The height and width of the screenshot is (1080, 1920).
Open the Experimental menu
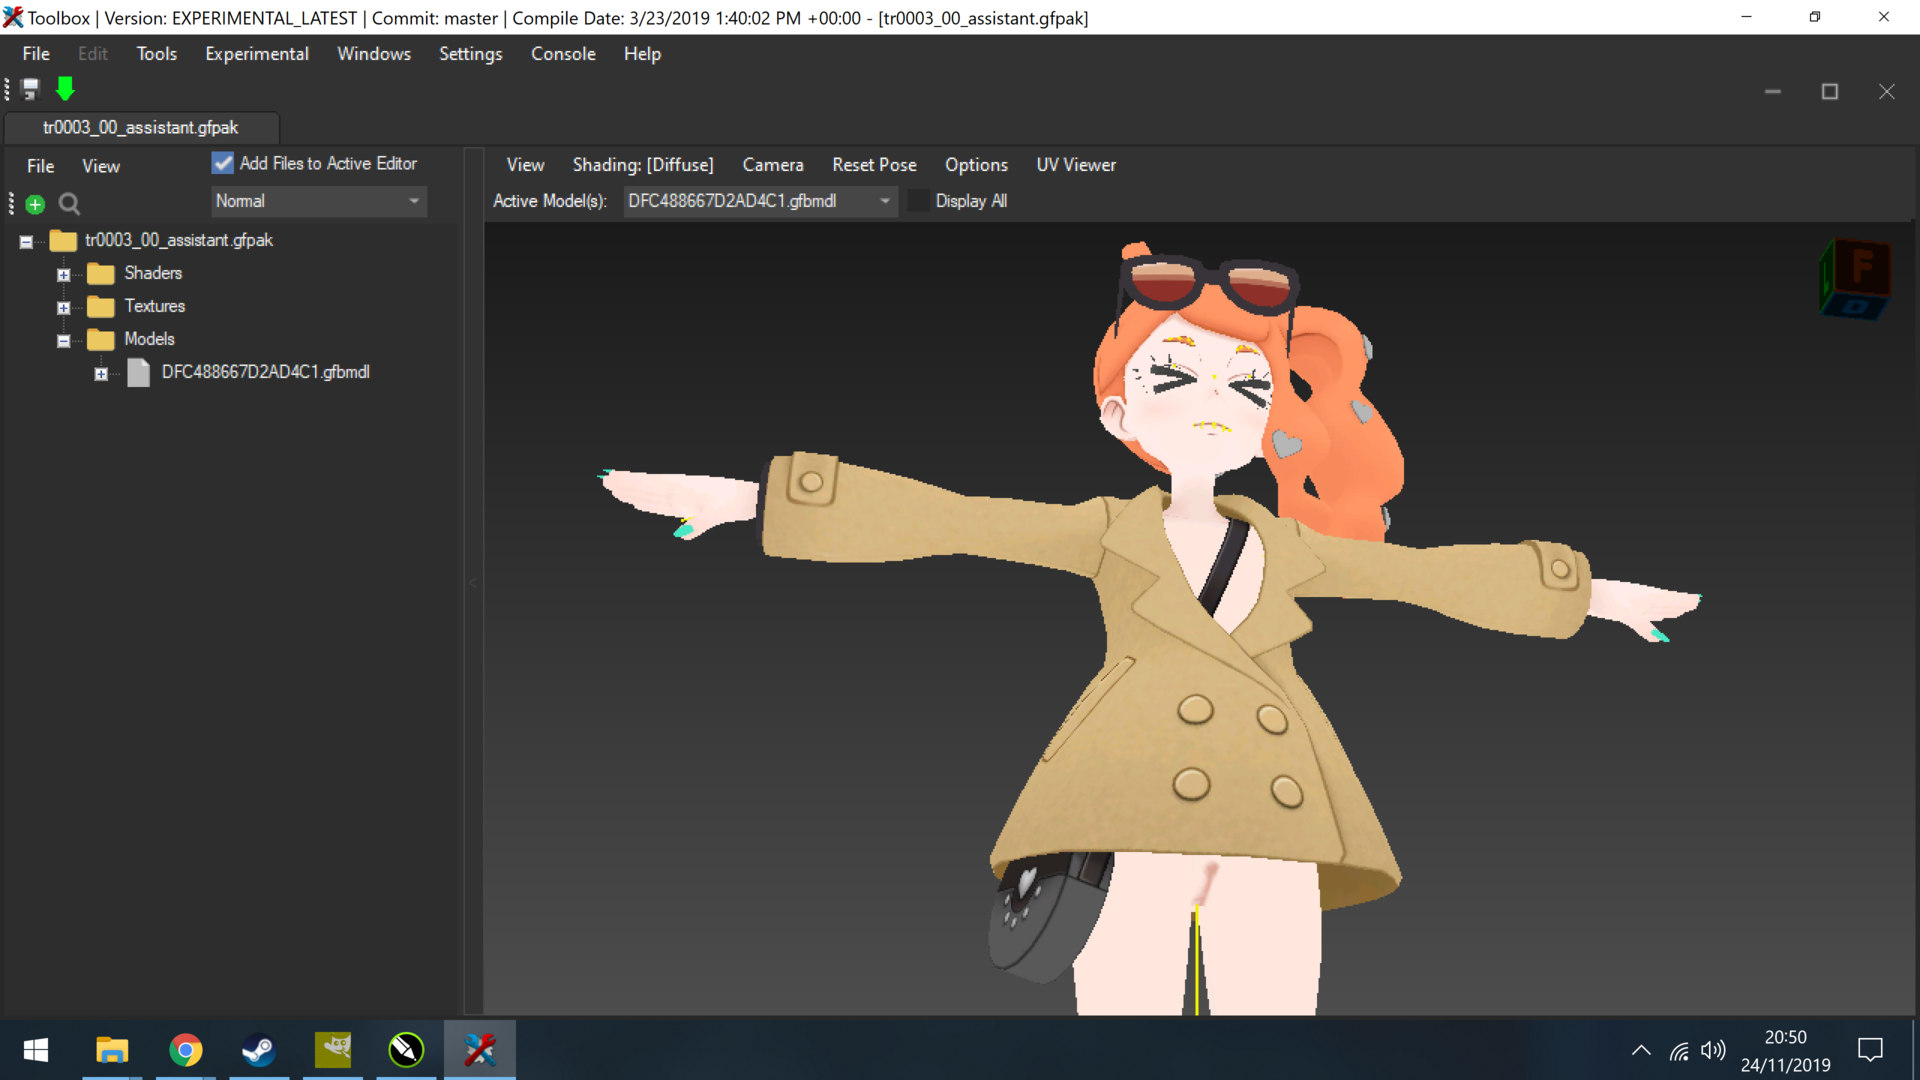257,54
